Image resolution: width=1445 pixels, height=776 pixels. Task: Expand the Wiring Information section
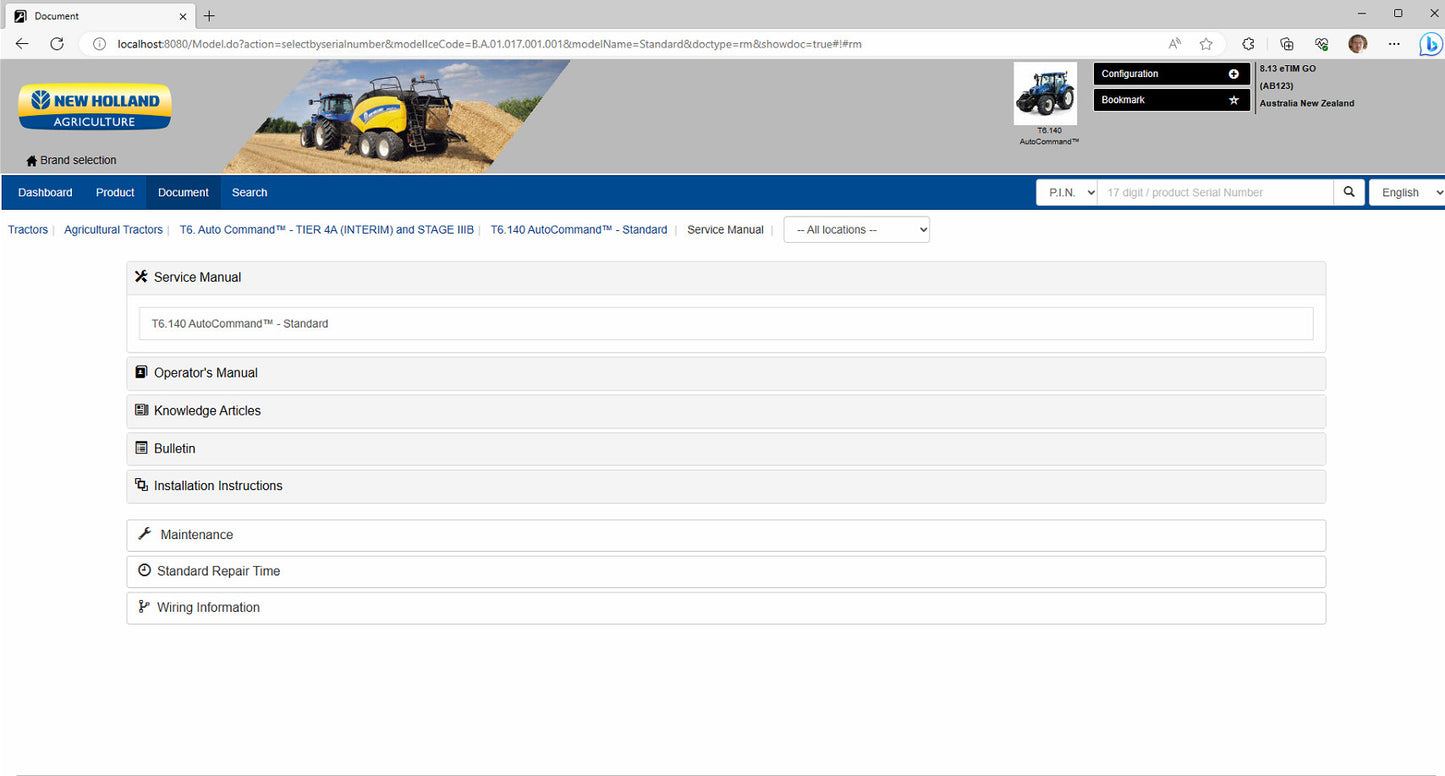coord(726,607)
